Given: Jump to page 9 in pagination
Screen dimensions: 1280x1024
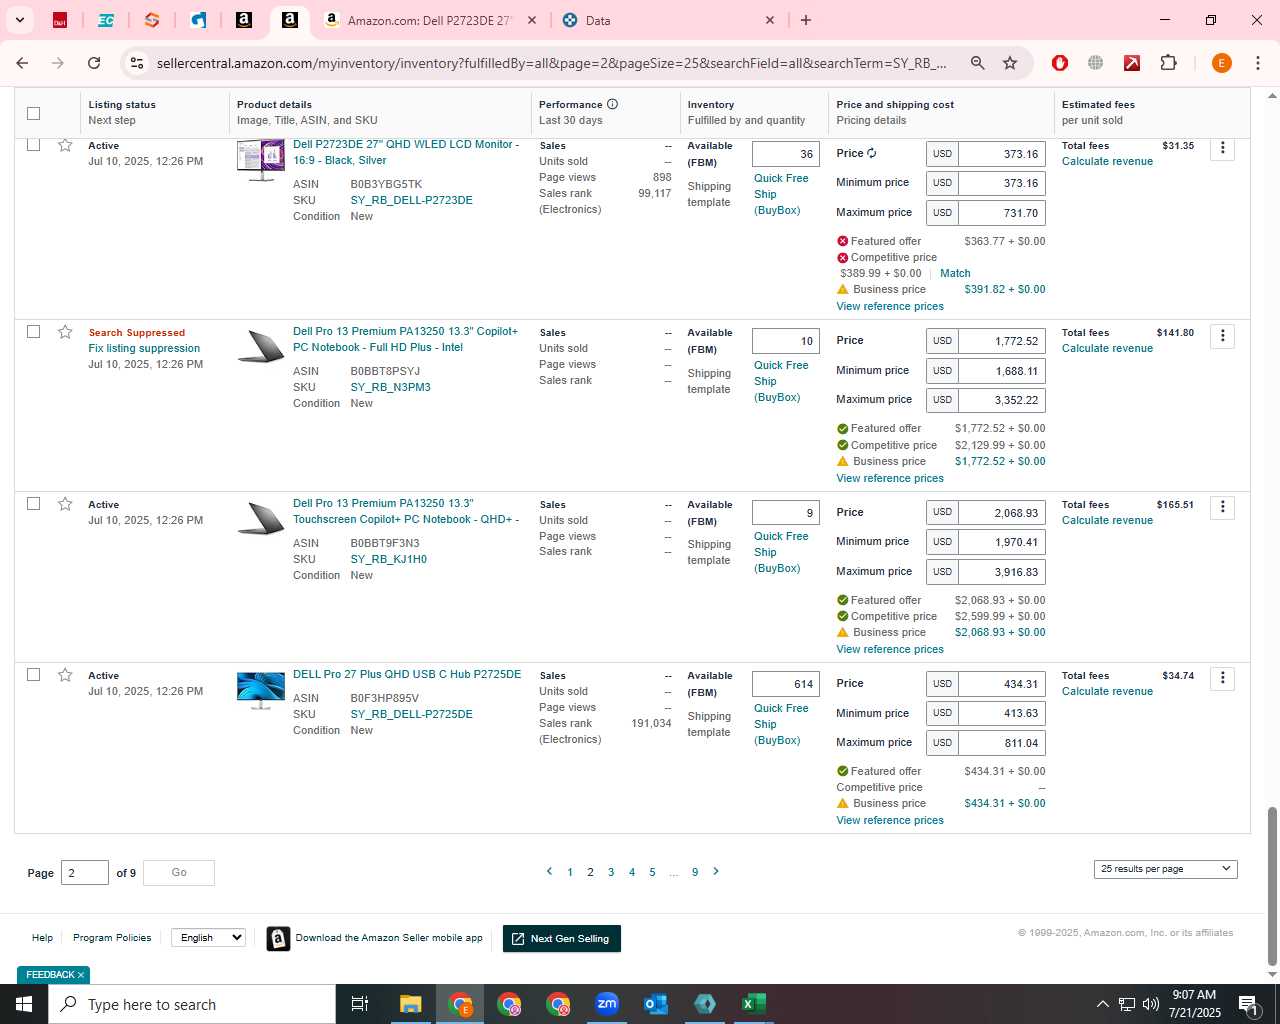Looking at the screenshot, I should click(695, 872).
